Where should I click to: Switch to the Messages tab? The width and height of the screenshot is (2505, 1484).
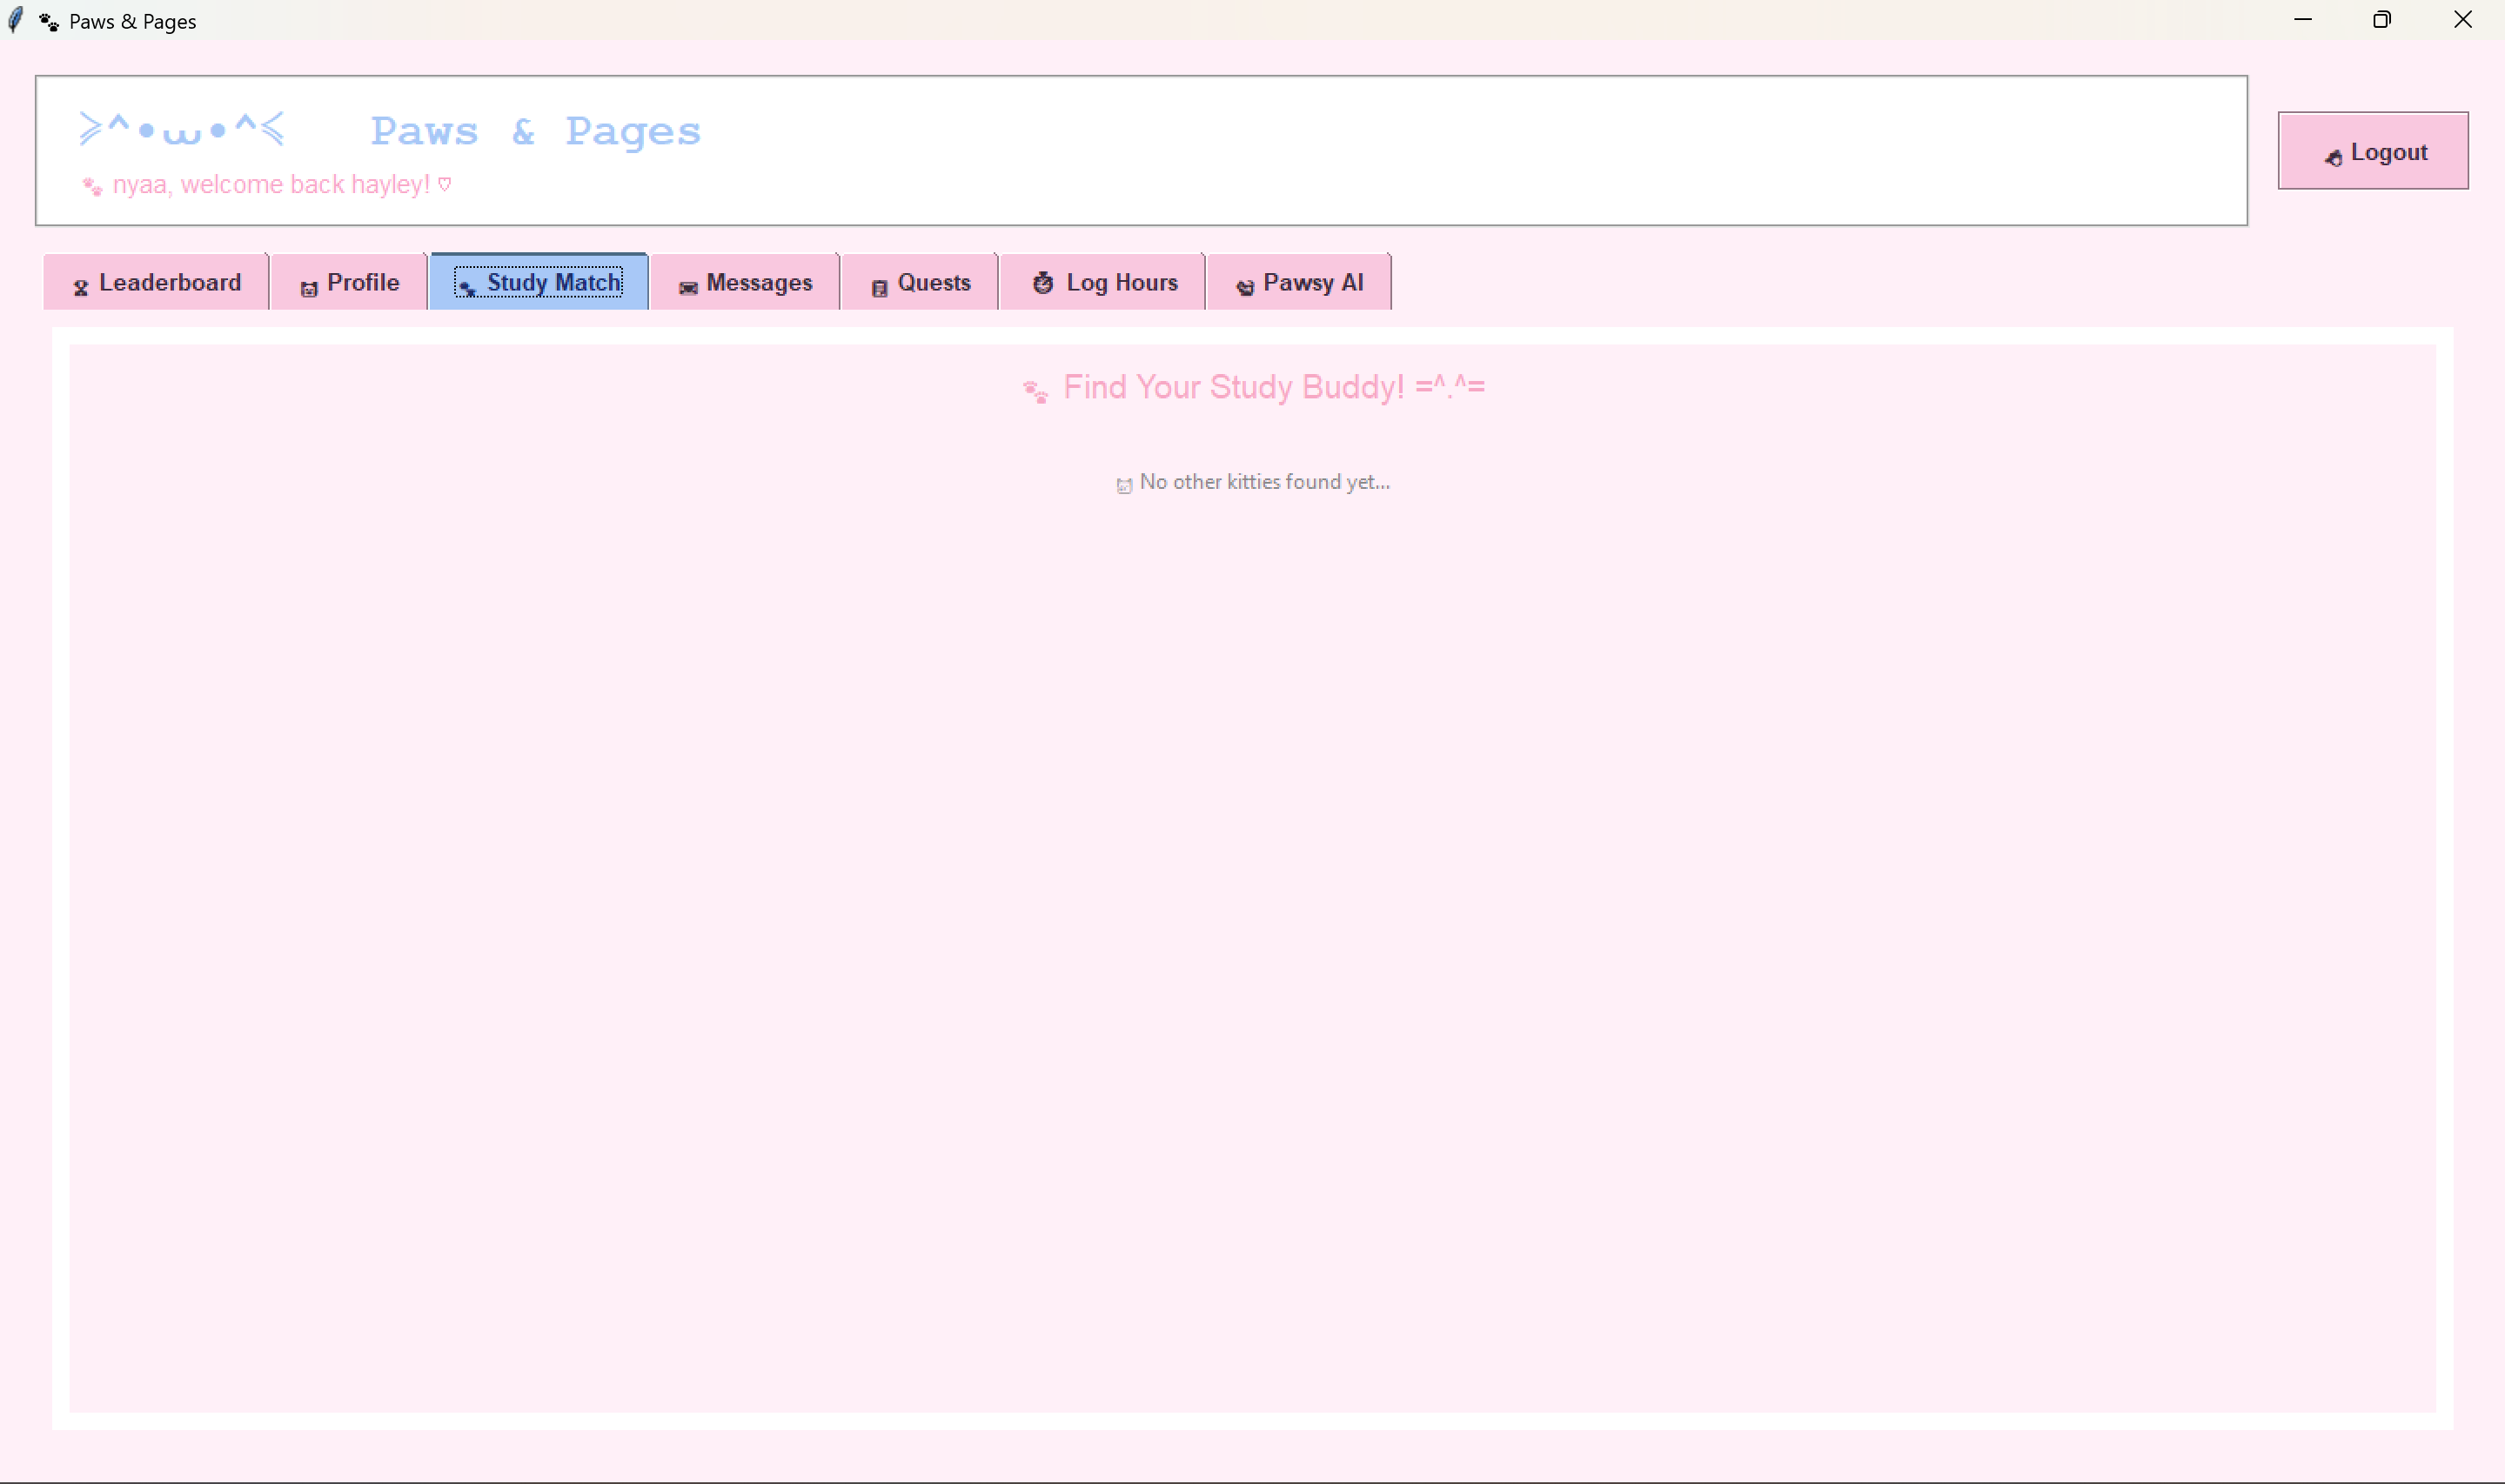[746, 283]
